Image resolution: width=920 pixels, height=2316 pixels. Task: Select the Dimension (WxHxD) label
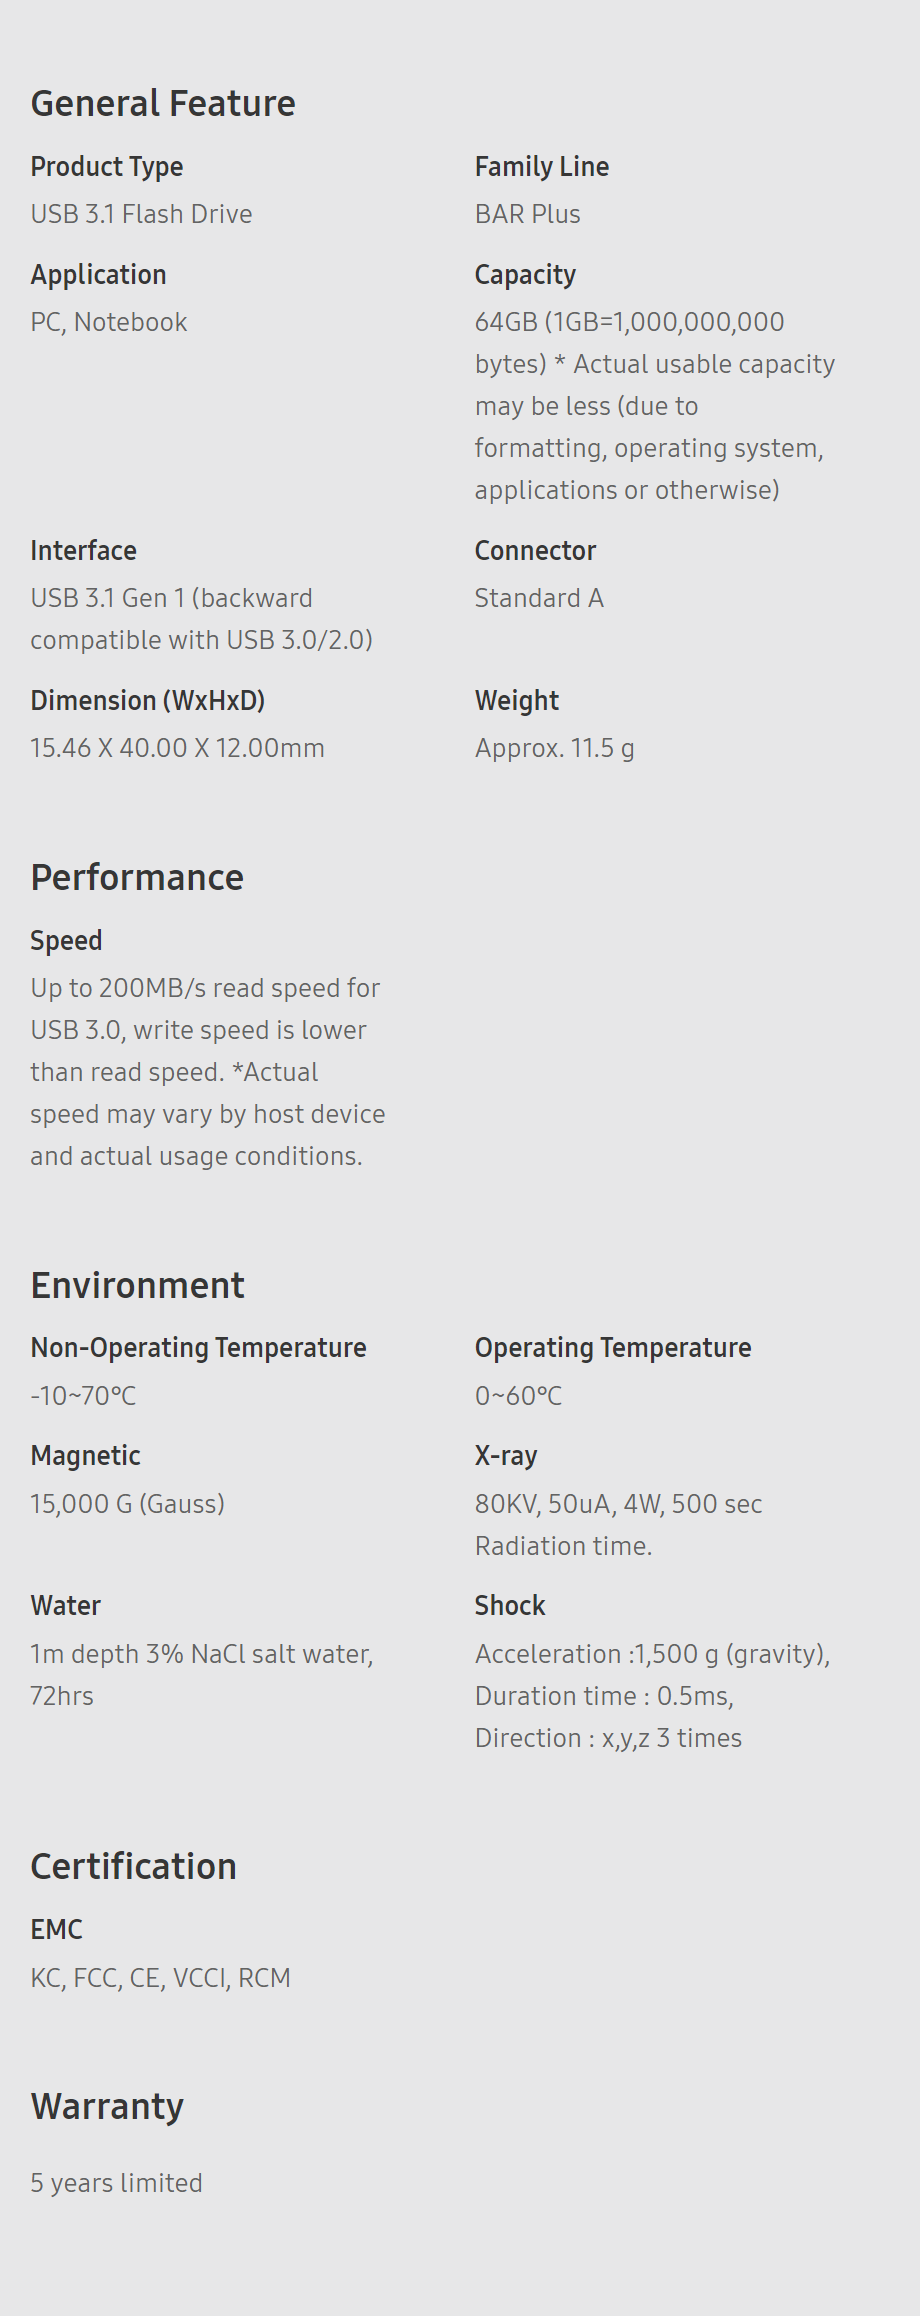point(148,701)
